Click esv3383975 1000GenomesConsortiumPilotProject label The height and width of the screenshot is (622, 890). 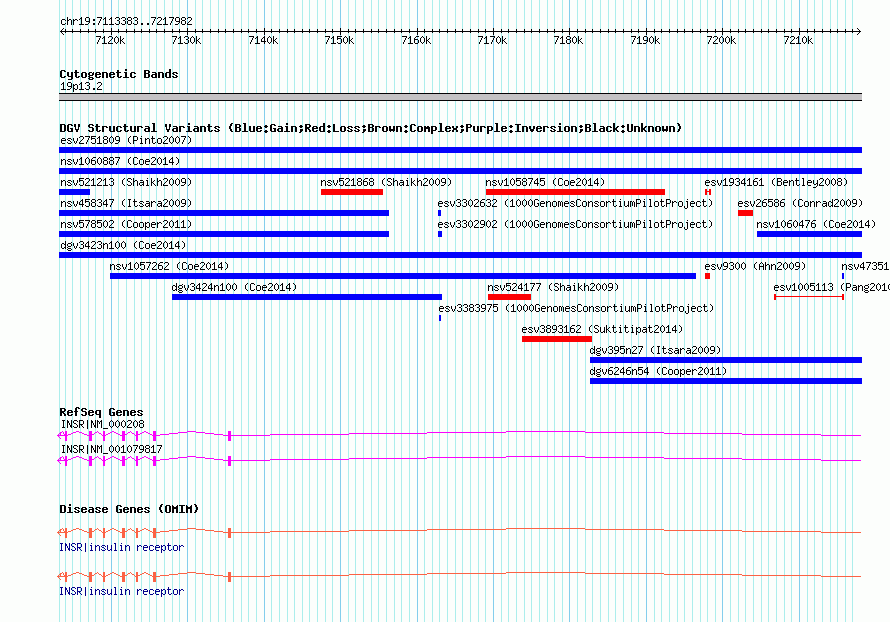click(576, 308)
